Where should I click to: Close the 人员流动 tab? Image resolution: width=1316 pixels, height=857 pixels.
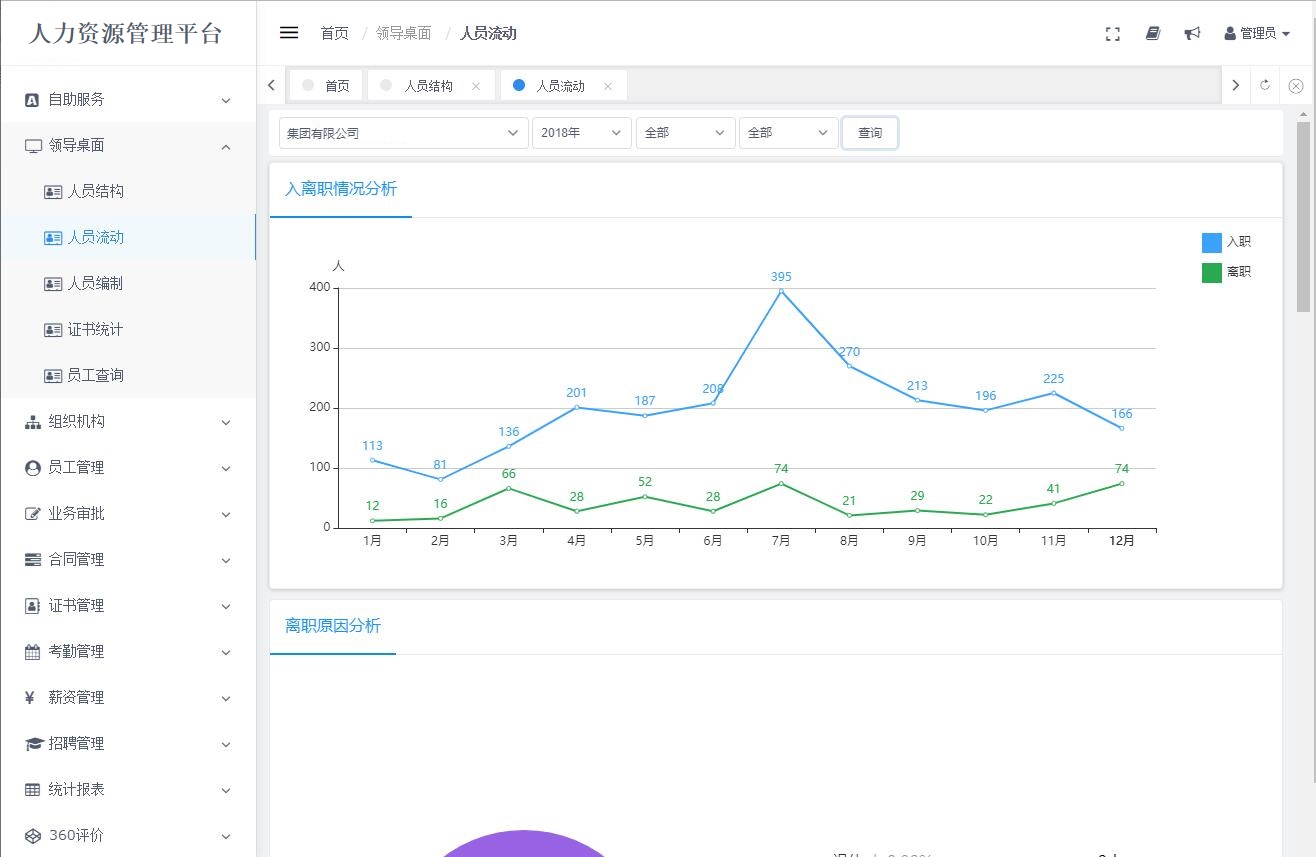[607, 86]
